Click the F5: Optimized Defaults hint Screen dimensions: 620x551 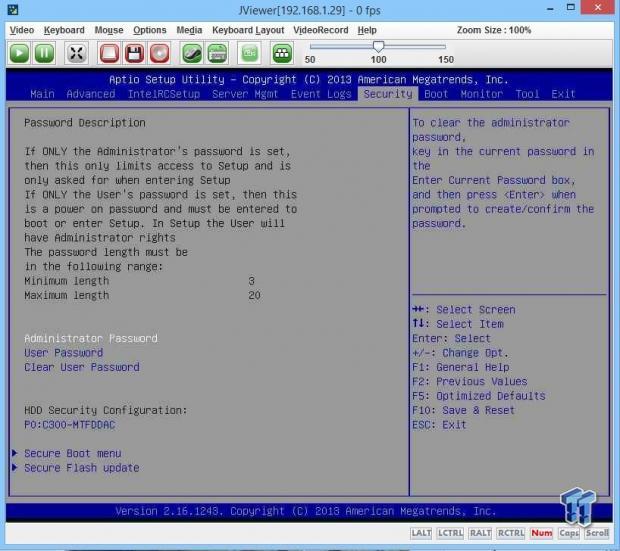(479, 396)
